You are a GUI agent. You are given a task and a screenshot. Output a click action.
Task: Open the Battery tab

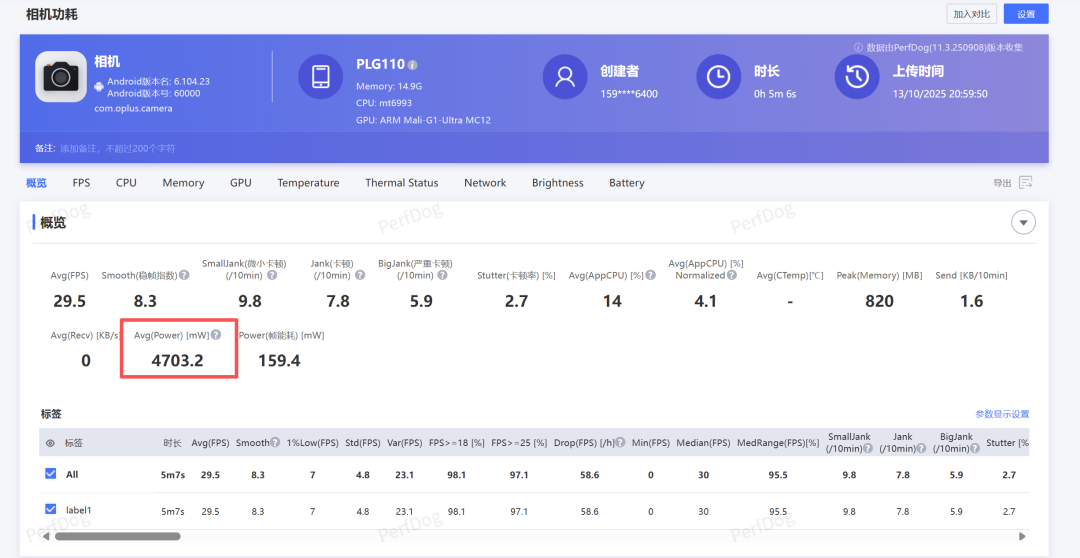627,183
